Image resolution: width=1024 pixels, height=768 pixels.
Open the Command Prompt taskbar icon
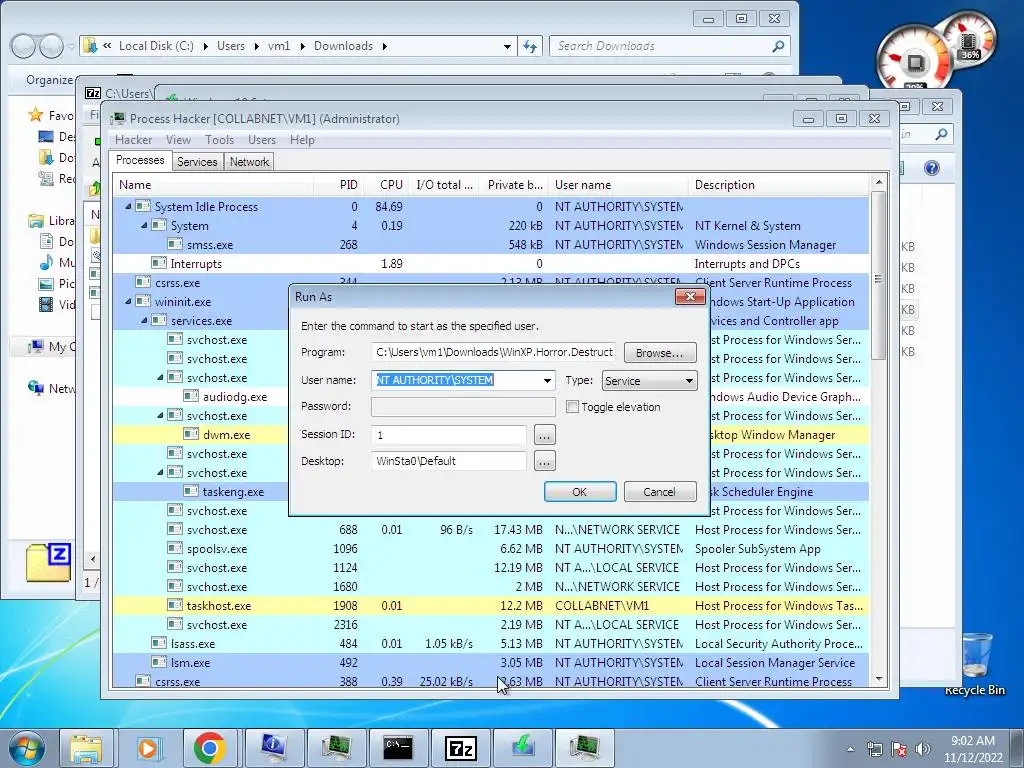[x=398, y=748]
